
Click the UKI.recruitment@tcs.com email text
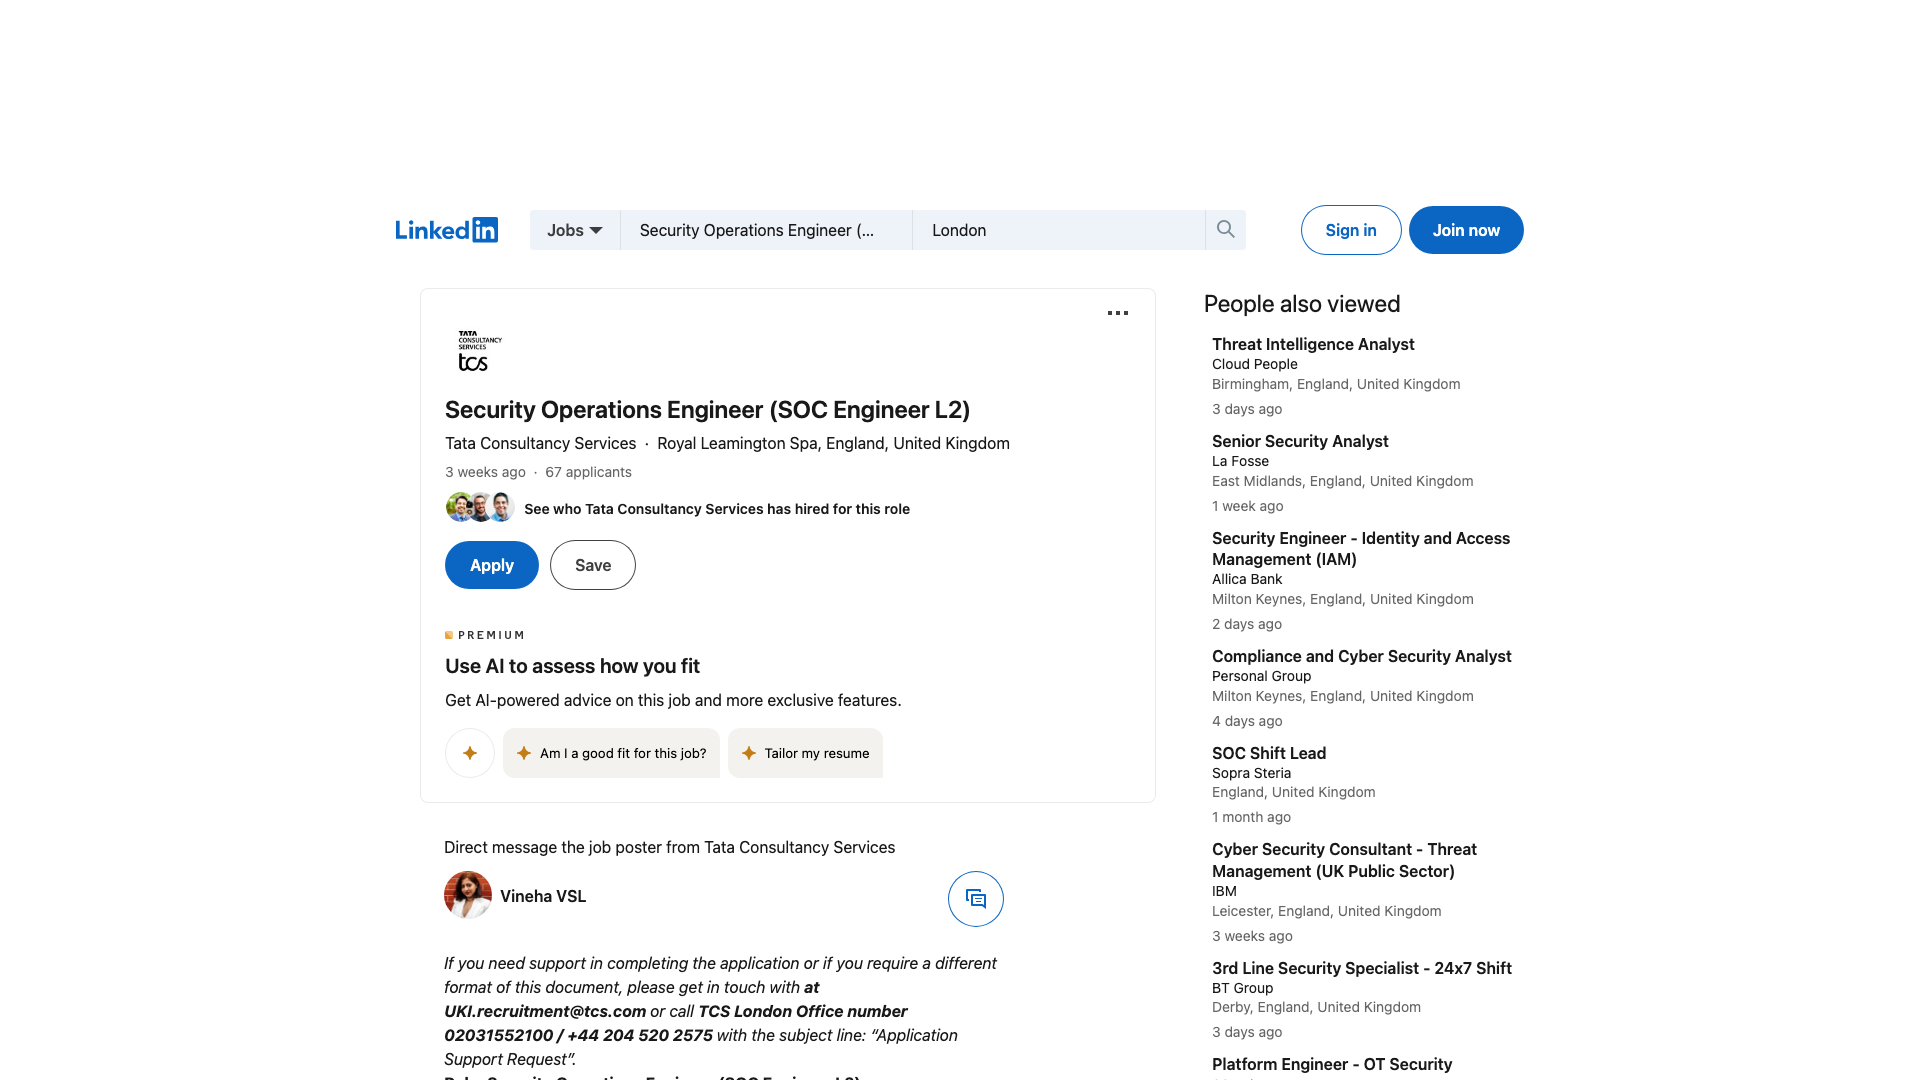pos(545,1011)
